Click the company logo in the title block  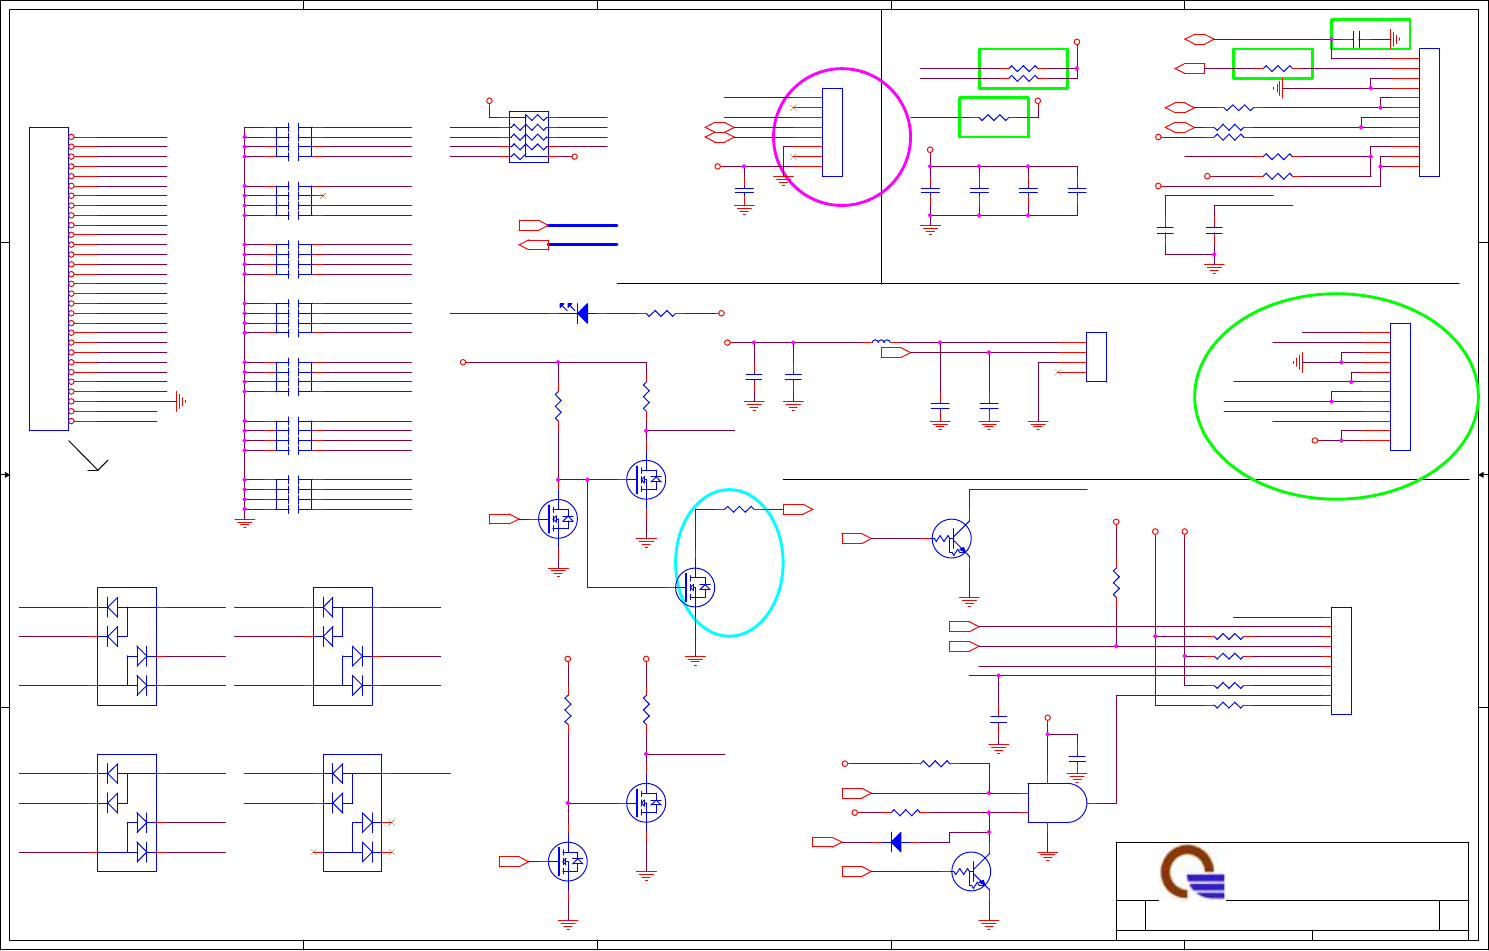click(x=1193, y=873)
